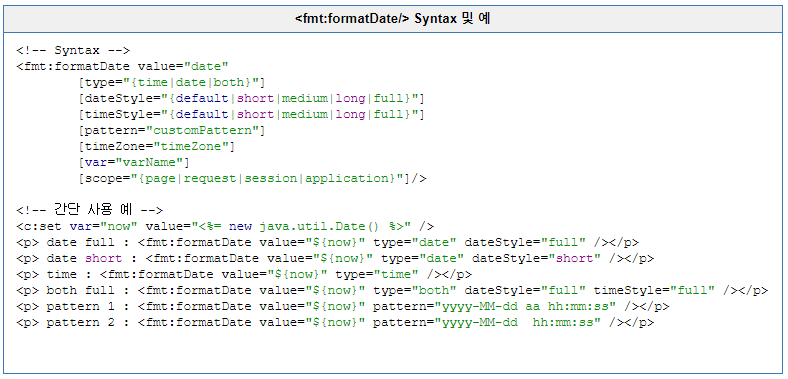Click the timeStyle attribute line

click(x=252, y=115)
